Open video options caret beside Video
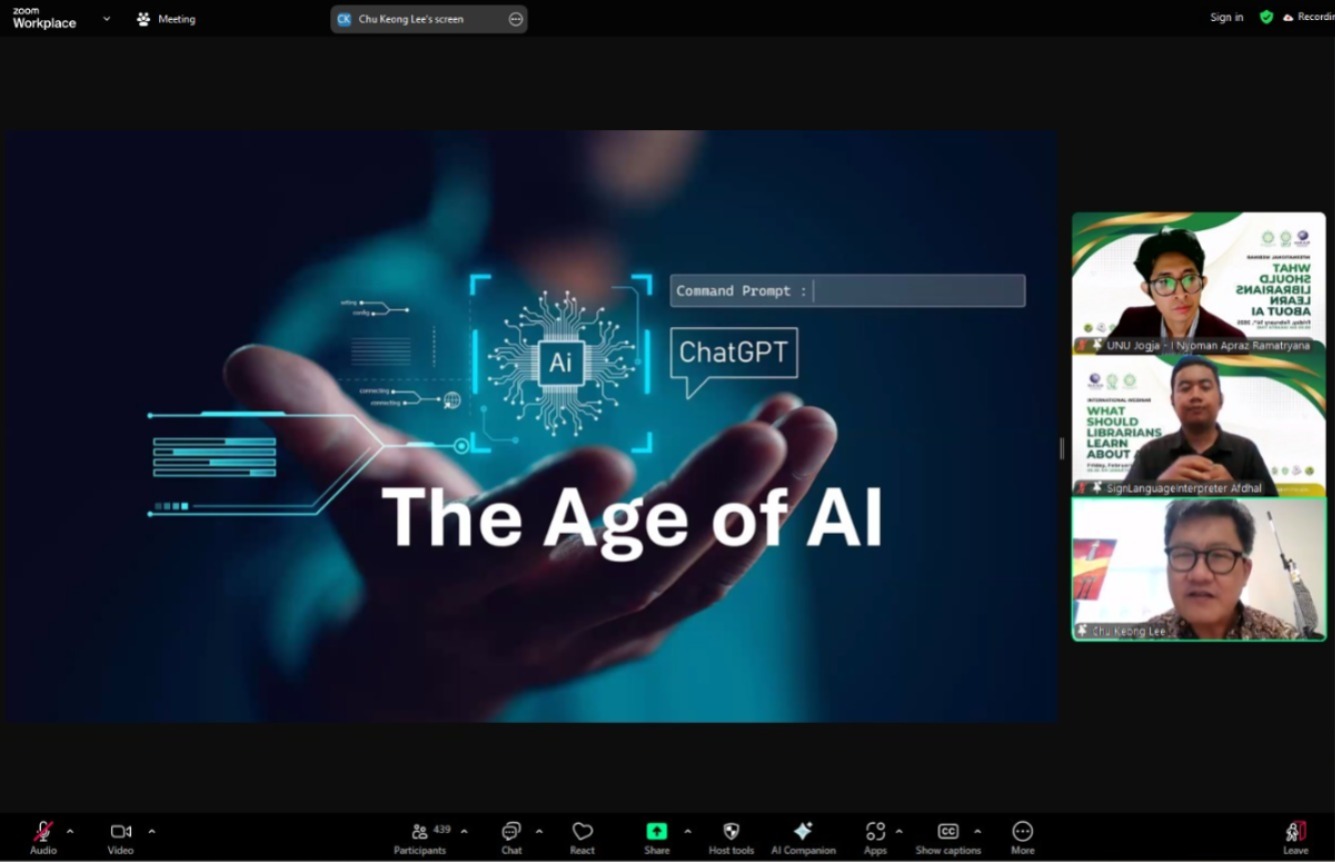Screen dimensions: 1335x862 pos(152,831)
